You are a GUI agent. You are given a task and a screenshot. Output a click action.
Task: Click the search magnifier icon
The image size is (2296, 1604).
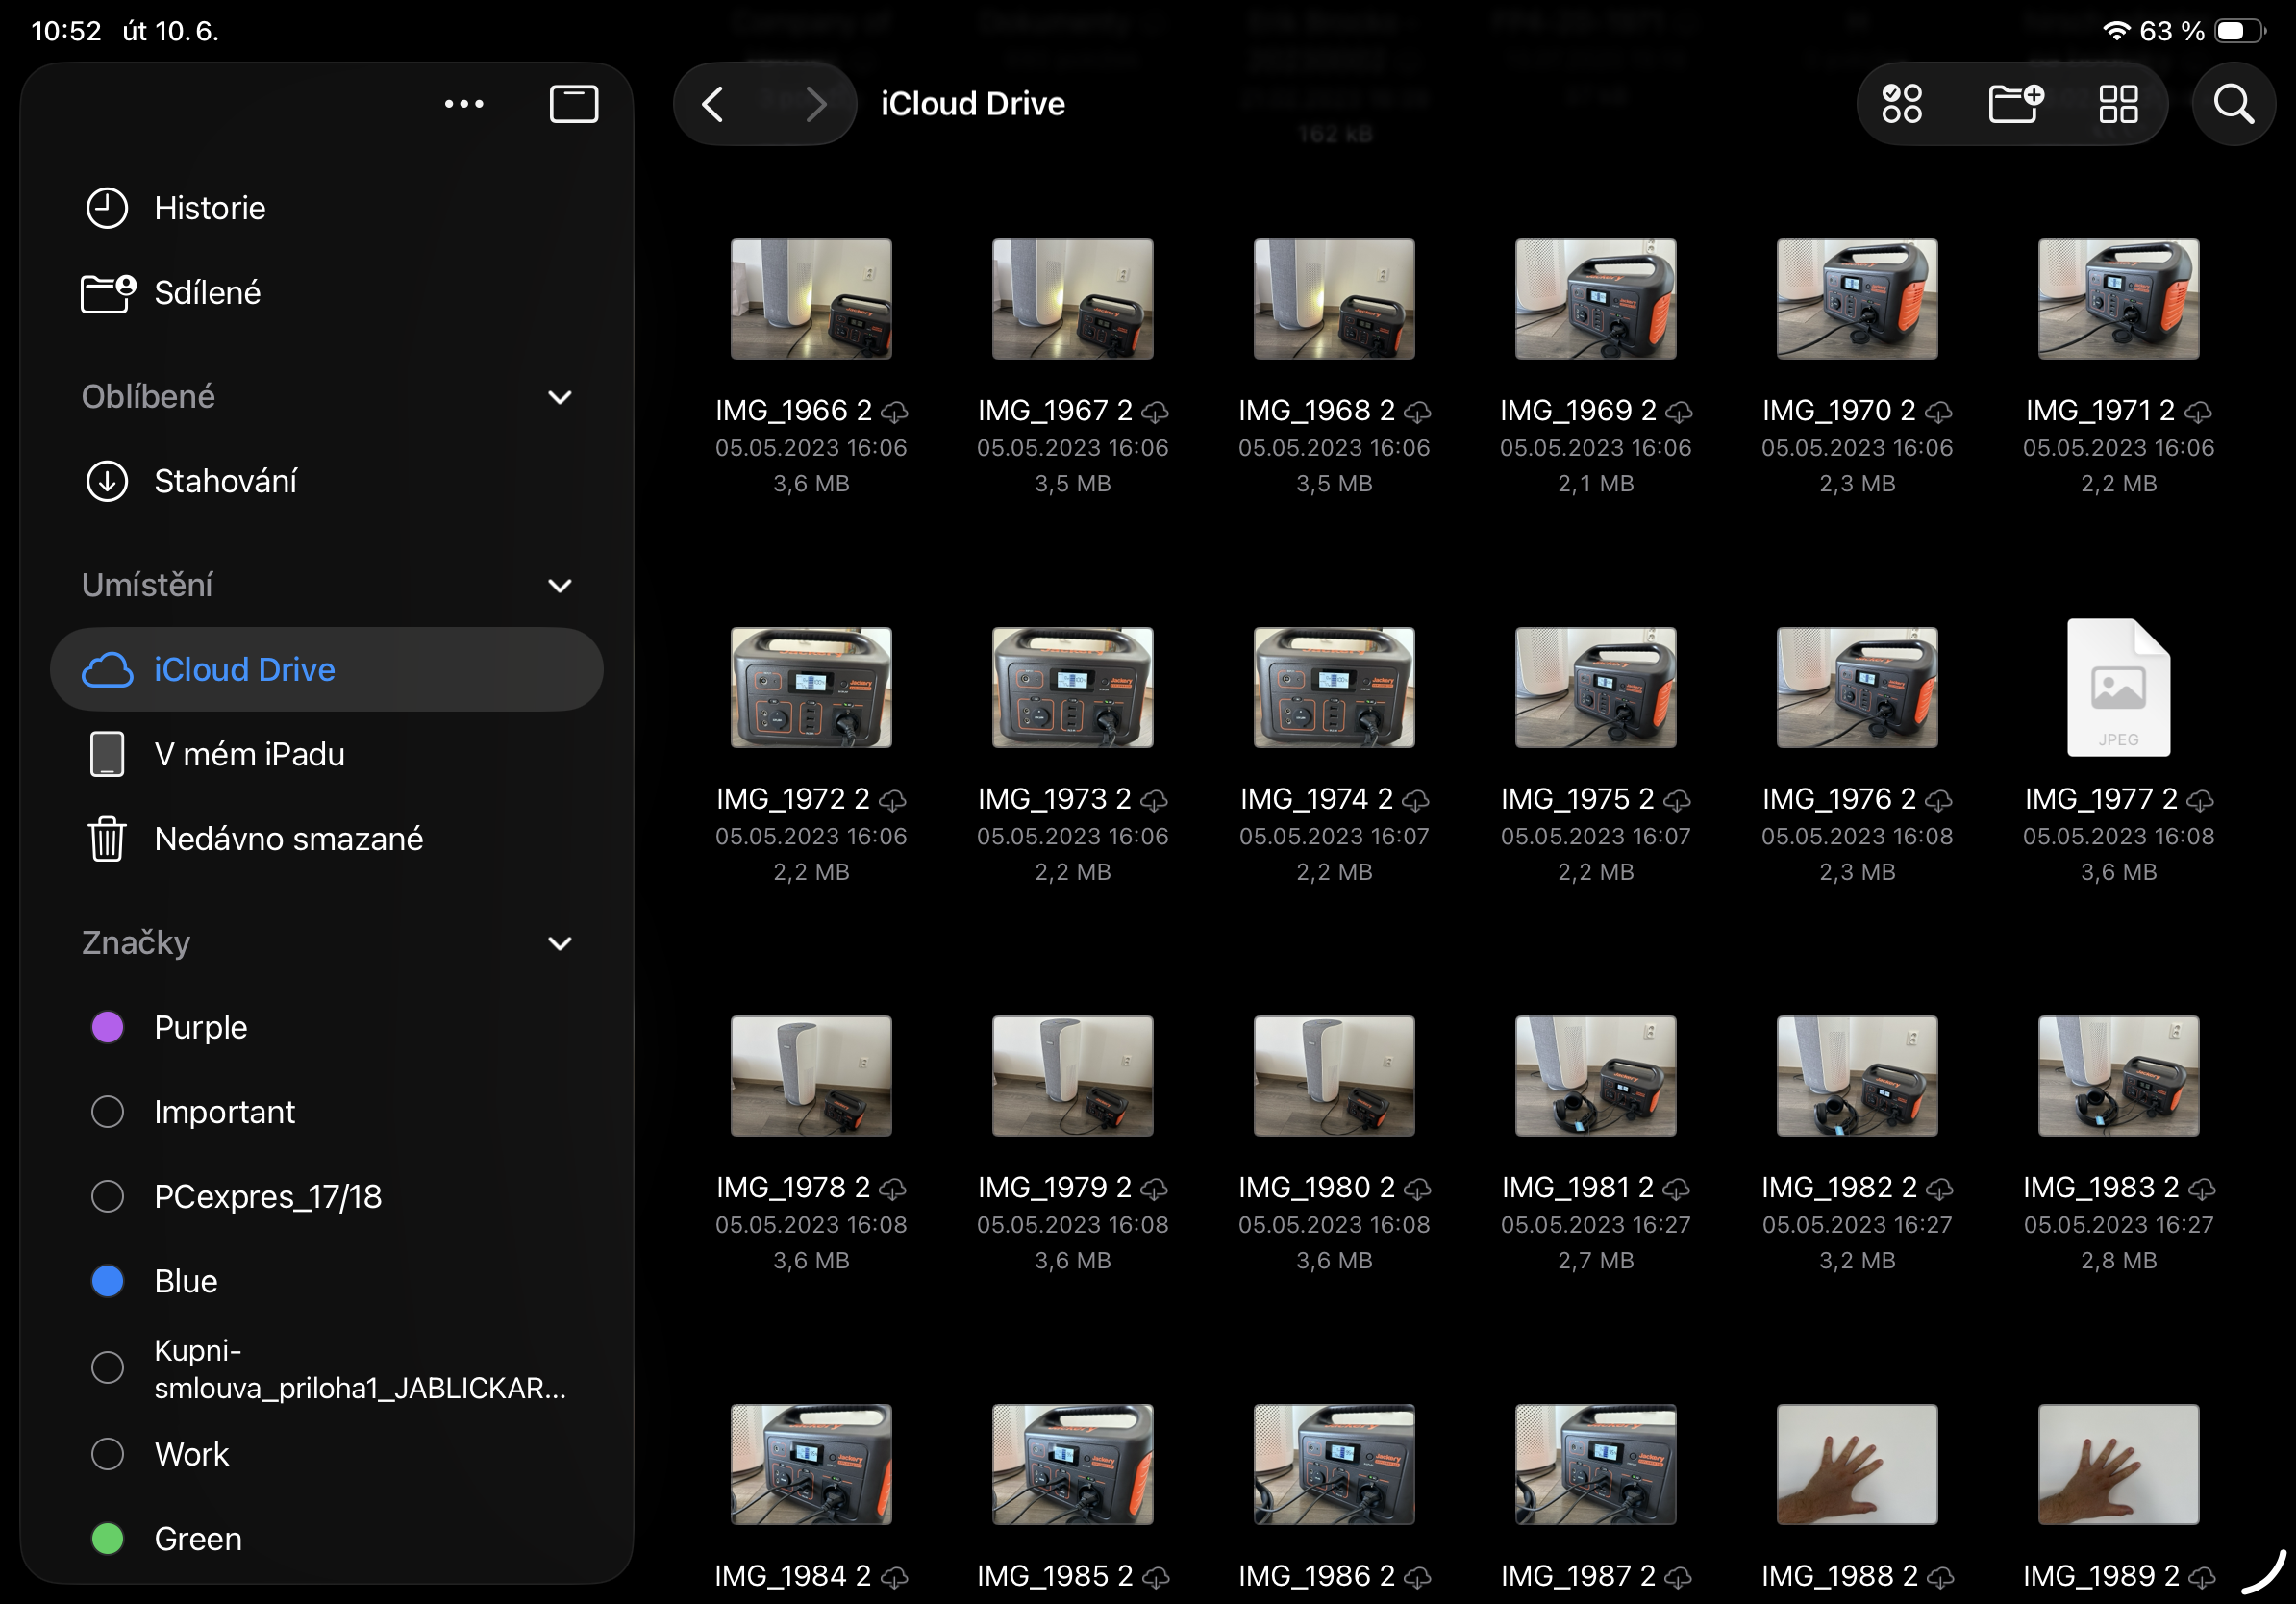click(x=2232, y=104)
